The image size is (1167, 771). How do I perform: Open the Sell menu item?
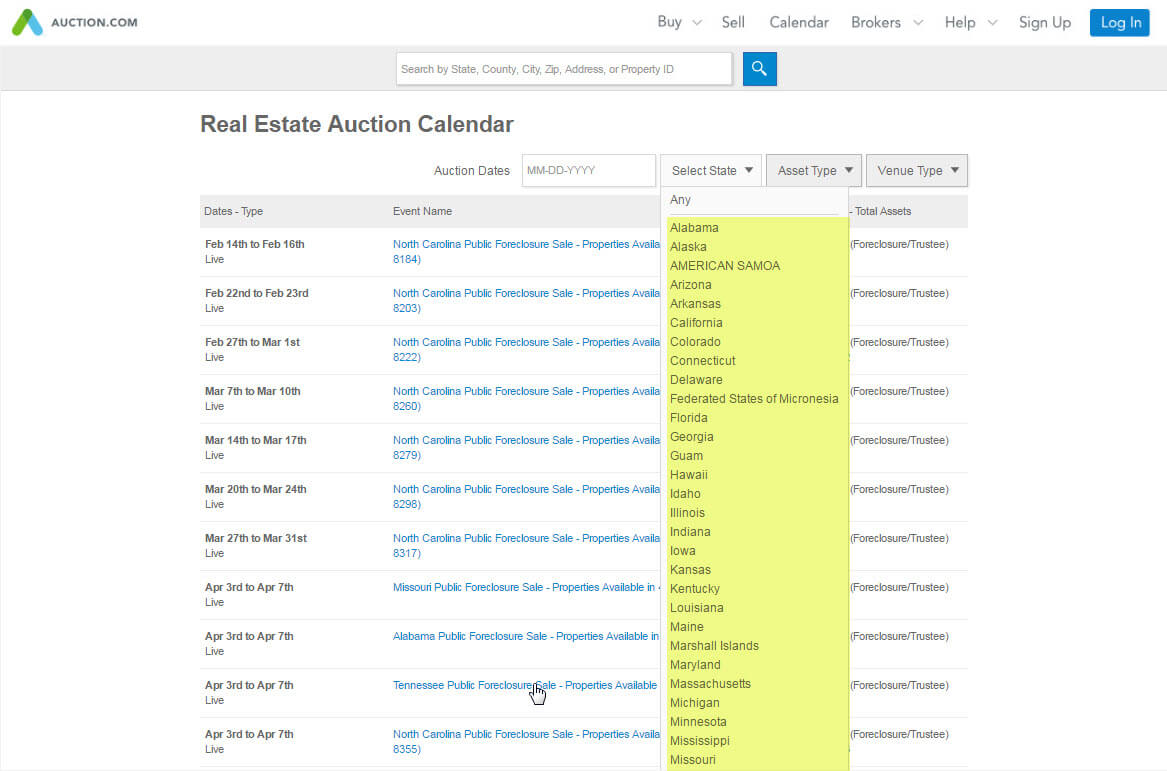[733, 22]
